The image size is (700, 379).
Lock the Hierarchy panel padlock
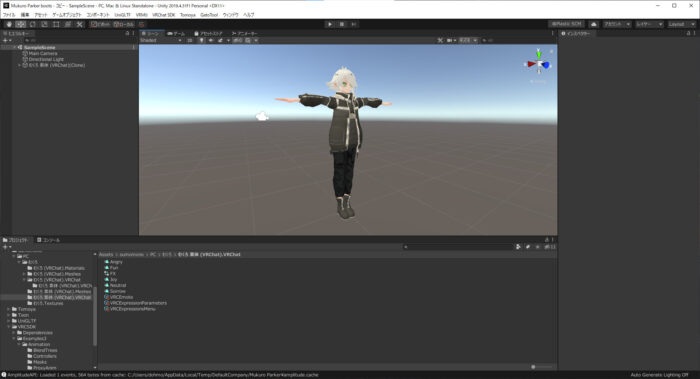(x=127, y=33)
